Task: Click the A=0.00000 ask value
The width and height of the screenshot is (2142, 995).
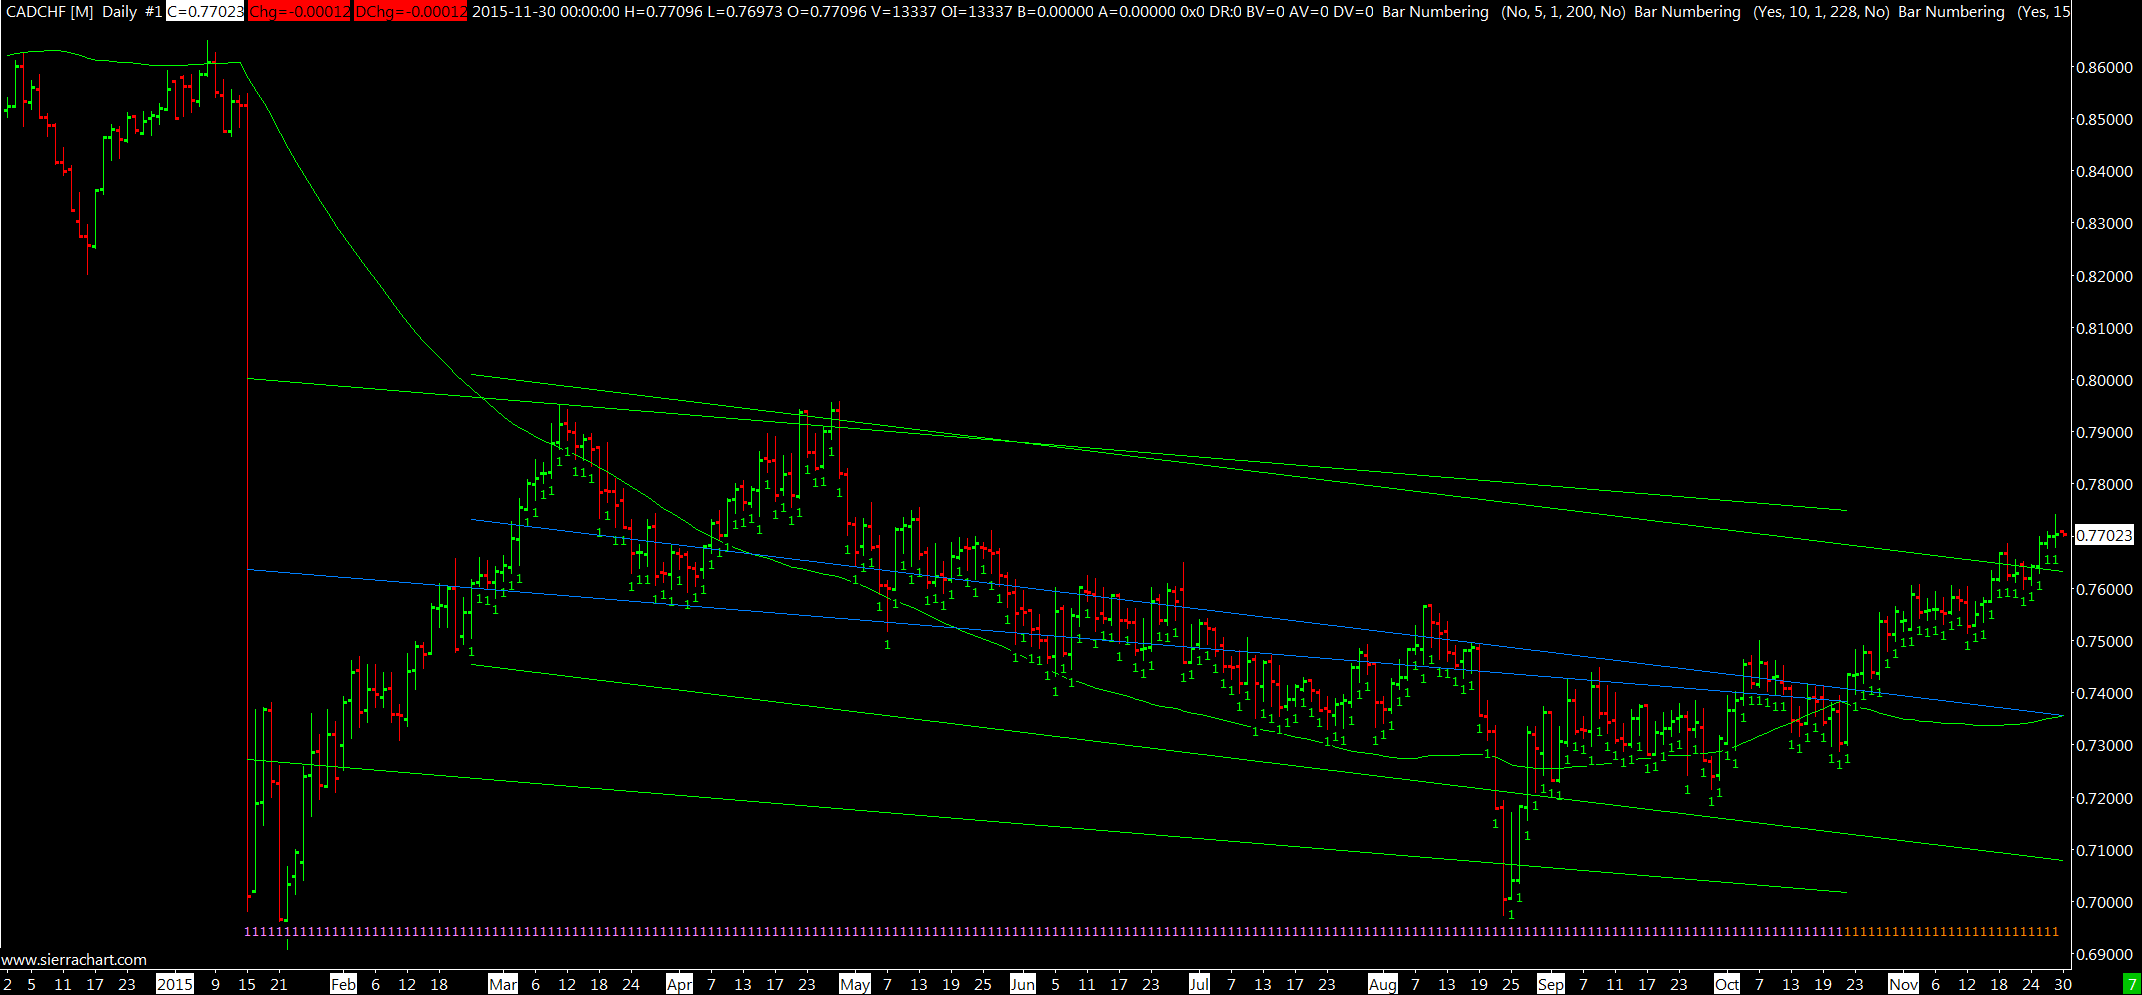Action: coord(1133,12)
